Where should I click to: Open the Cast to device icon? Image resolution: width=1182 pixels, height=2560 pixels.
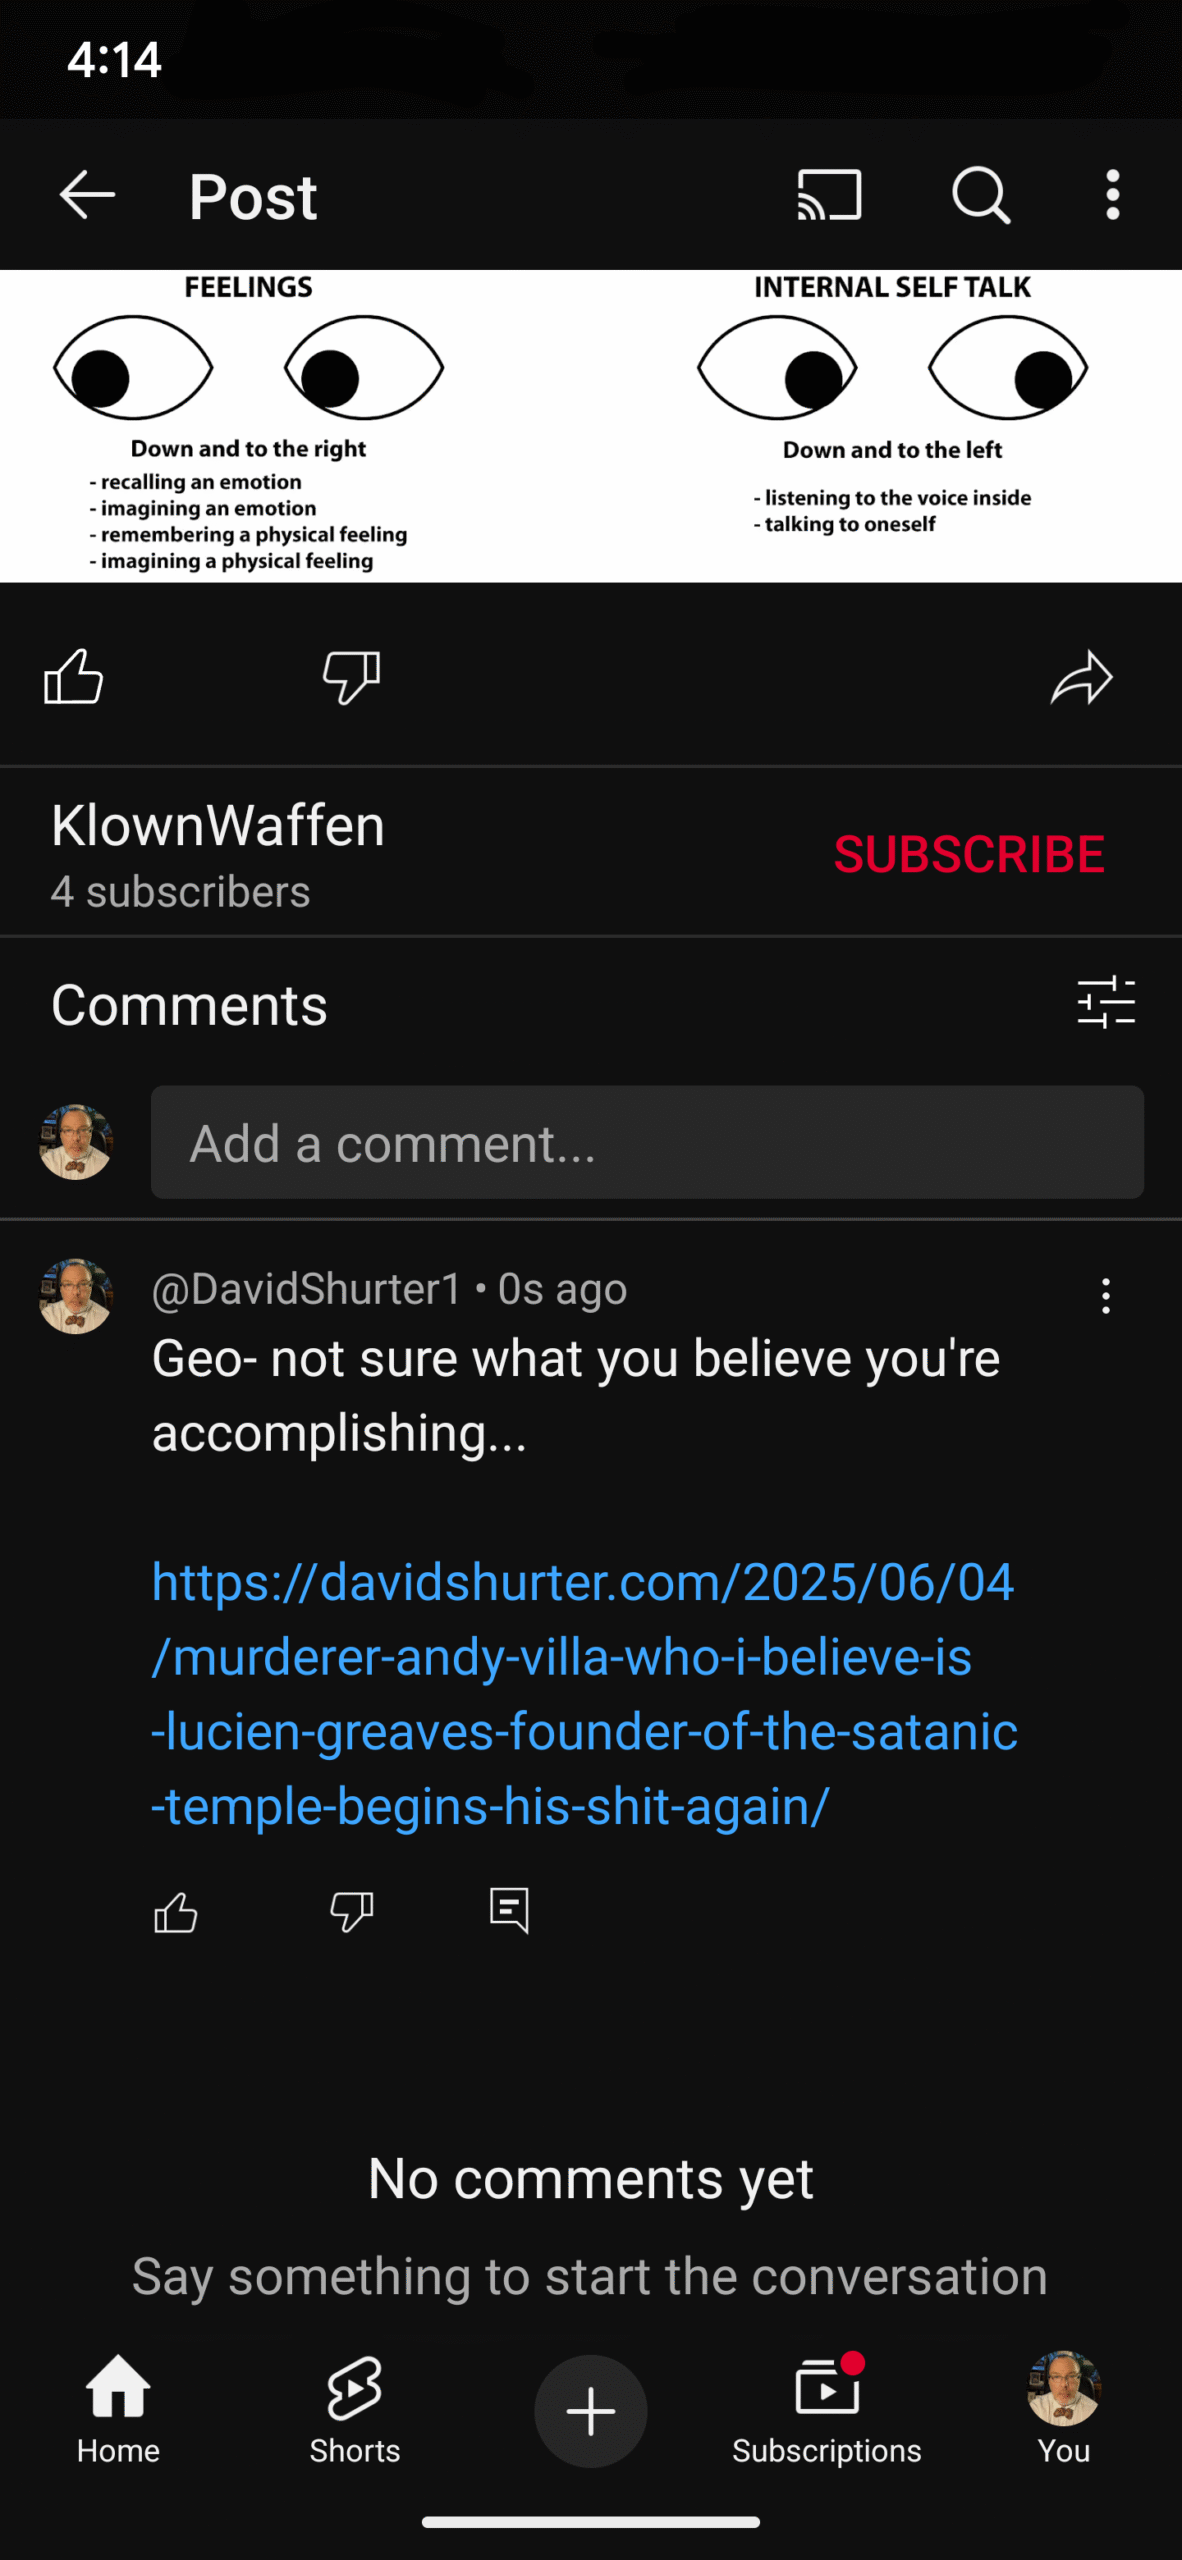pos(829,194)
